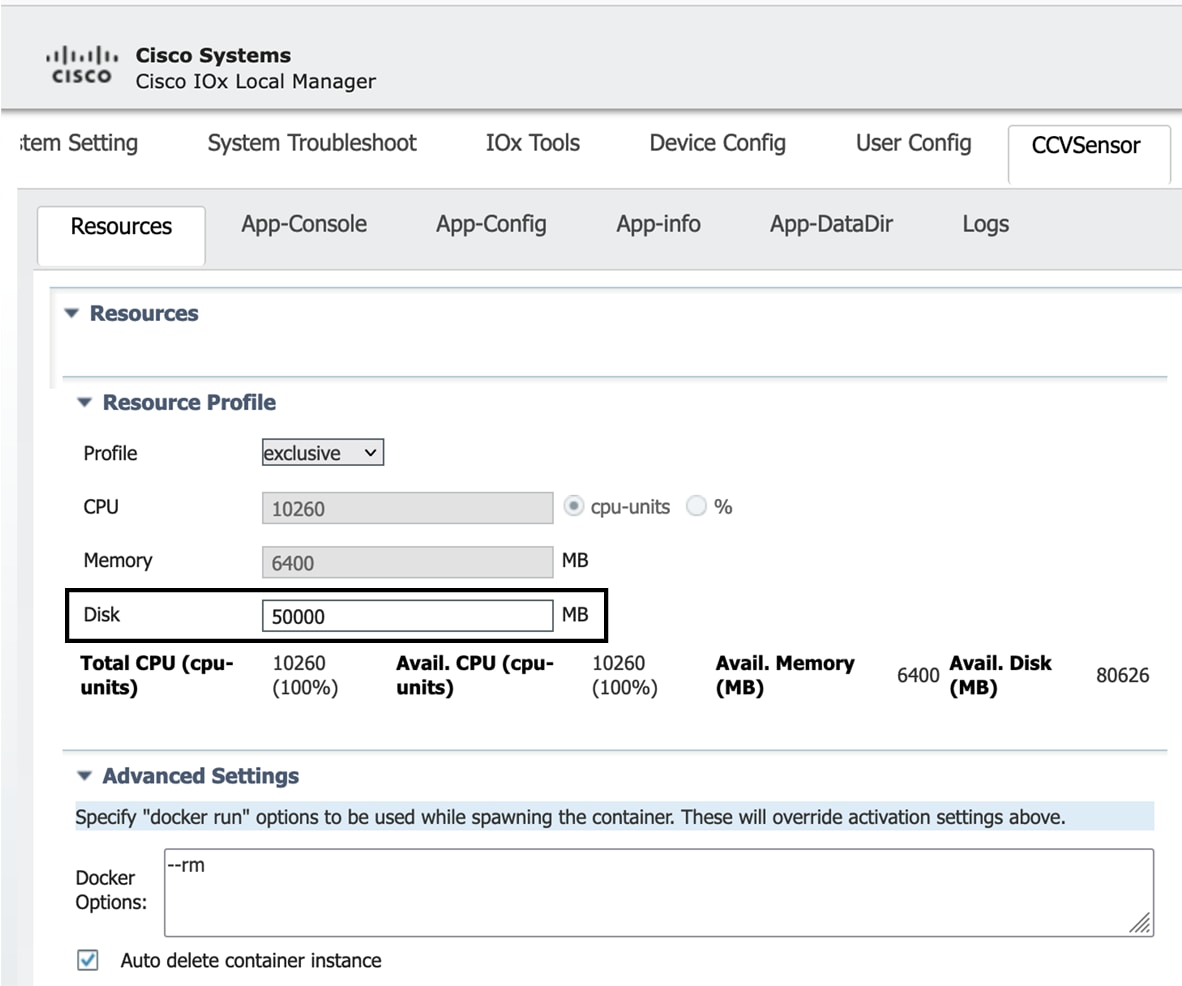Select the % radio button for CPU
Viewport: 1182px width, 986px height.
(x=696, y=506)
